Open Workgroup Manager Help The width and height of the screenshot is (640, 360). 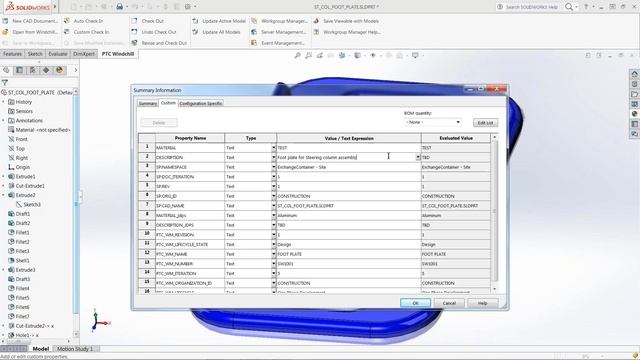(x=347, y=32)
